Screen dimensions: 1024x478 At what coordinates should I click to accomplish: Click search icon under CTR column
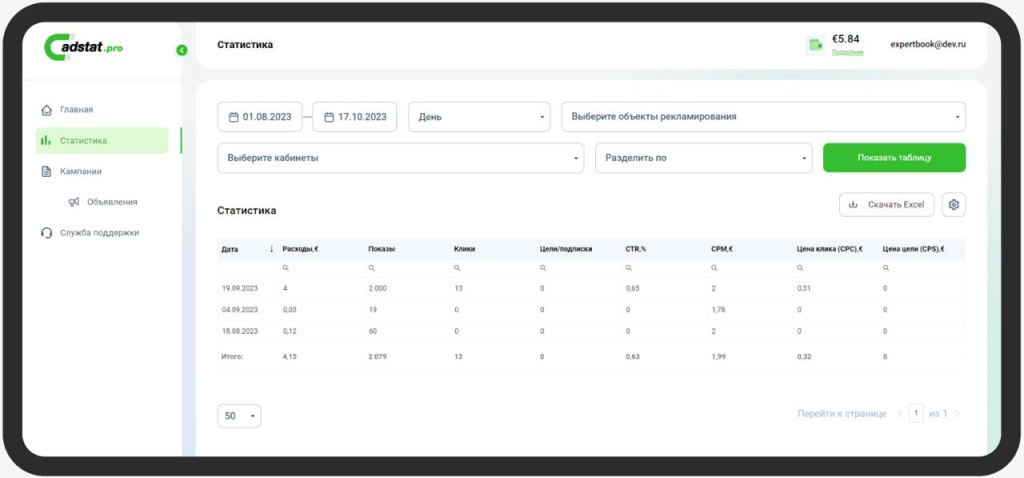[x=628, y=268]
